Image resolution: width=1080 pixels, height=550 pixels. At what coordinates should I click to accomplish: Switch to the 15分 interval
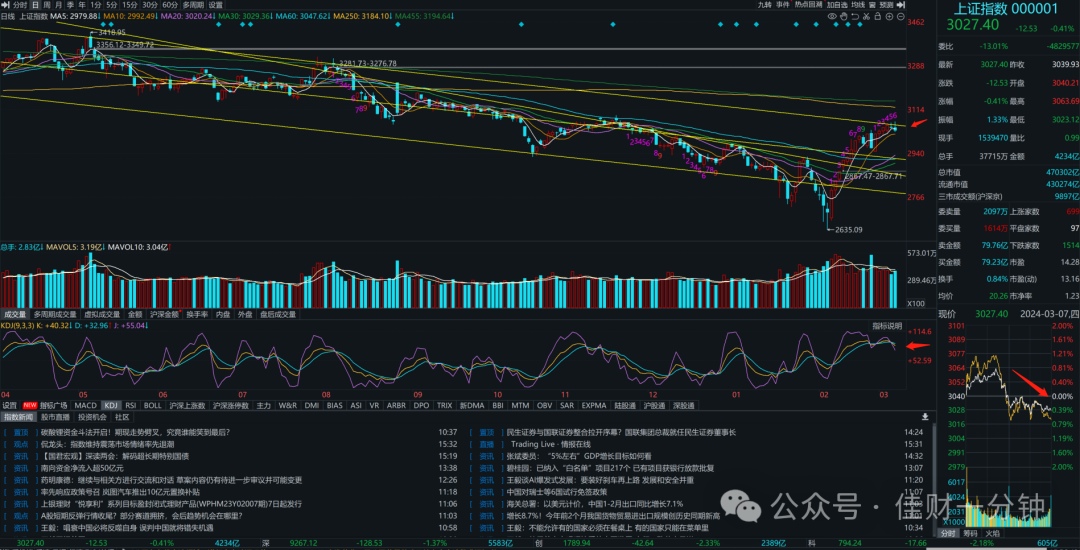click(x=129, y=5)
